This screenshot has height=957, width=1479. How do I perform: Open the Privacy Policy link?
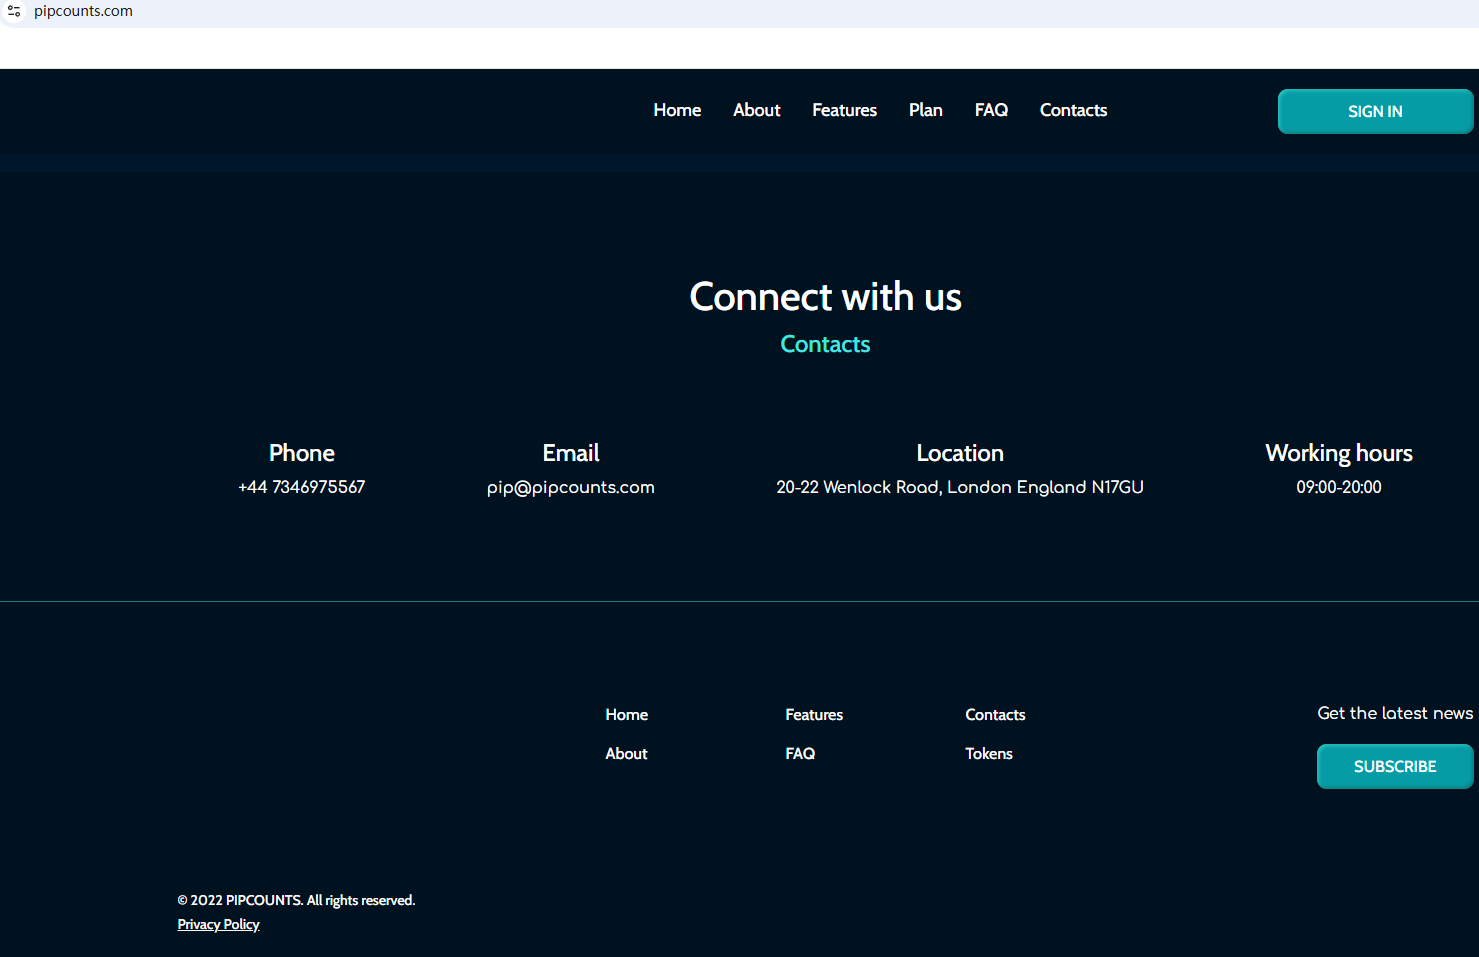pyautogui.click(x=218, y=925)
